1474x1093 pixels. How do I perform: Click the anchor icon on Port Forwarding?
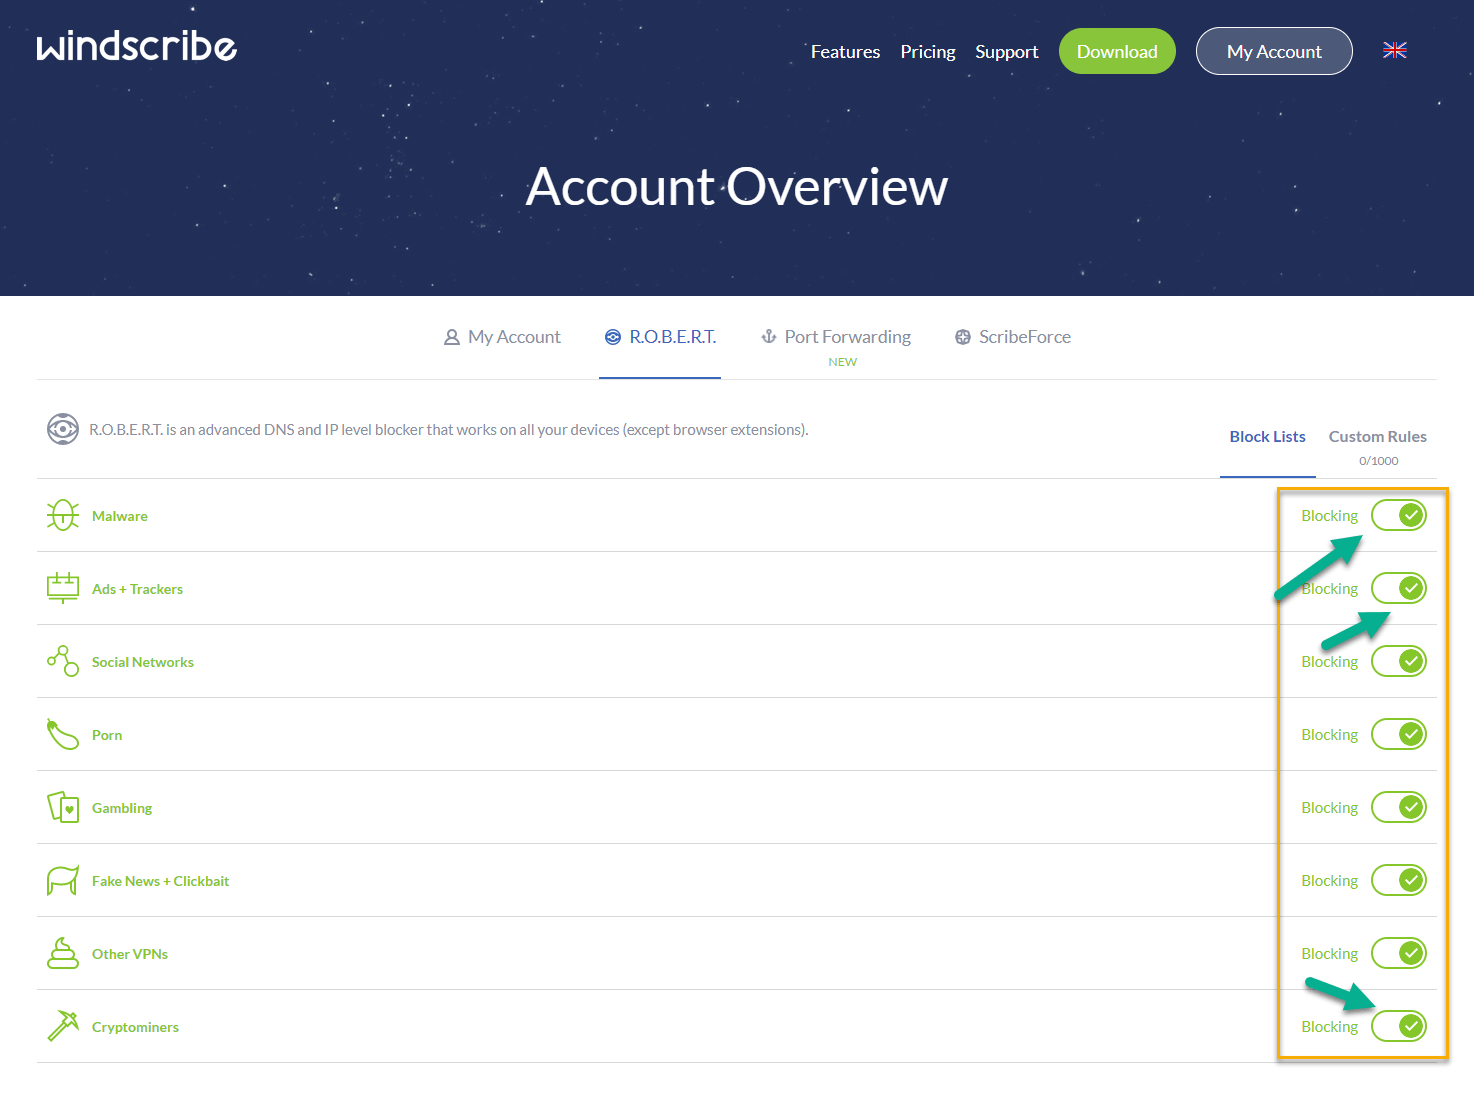[769, 337]
